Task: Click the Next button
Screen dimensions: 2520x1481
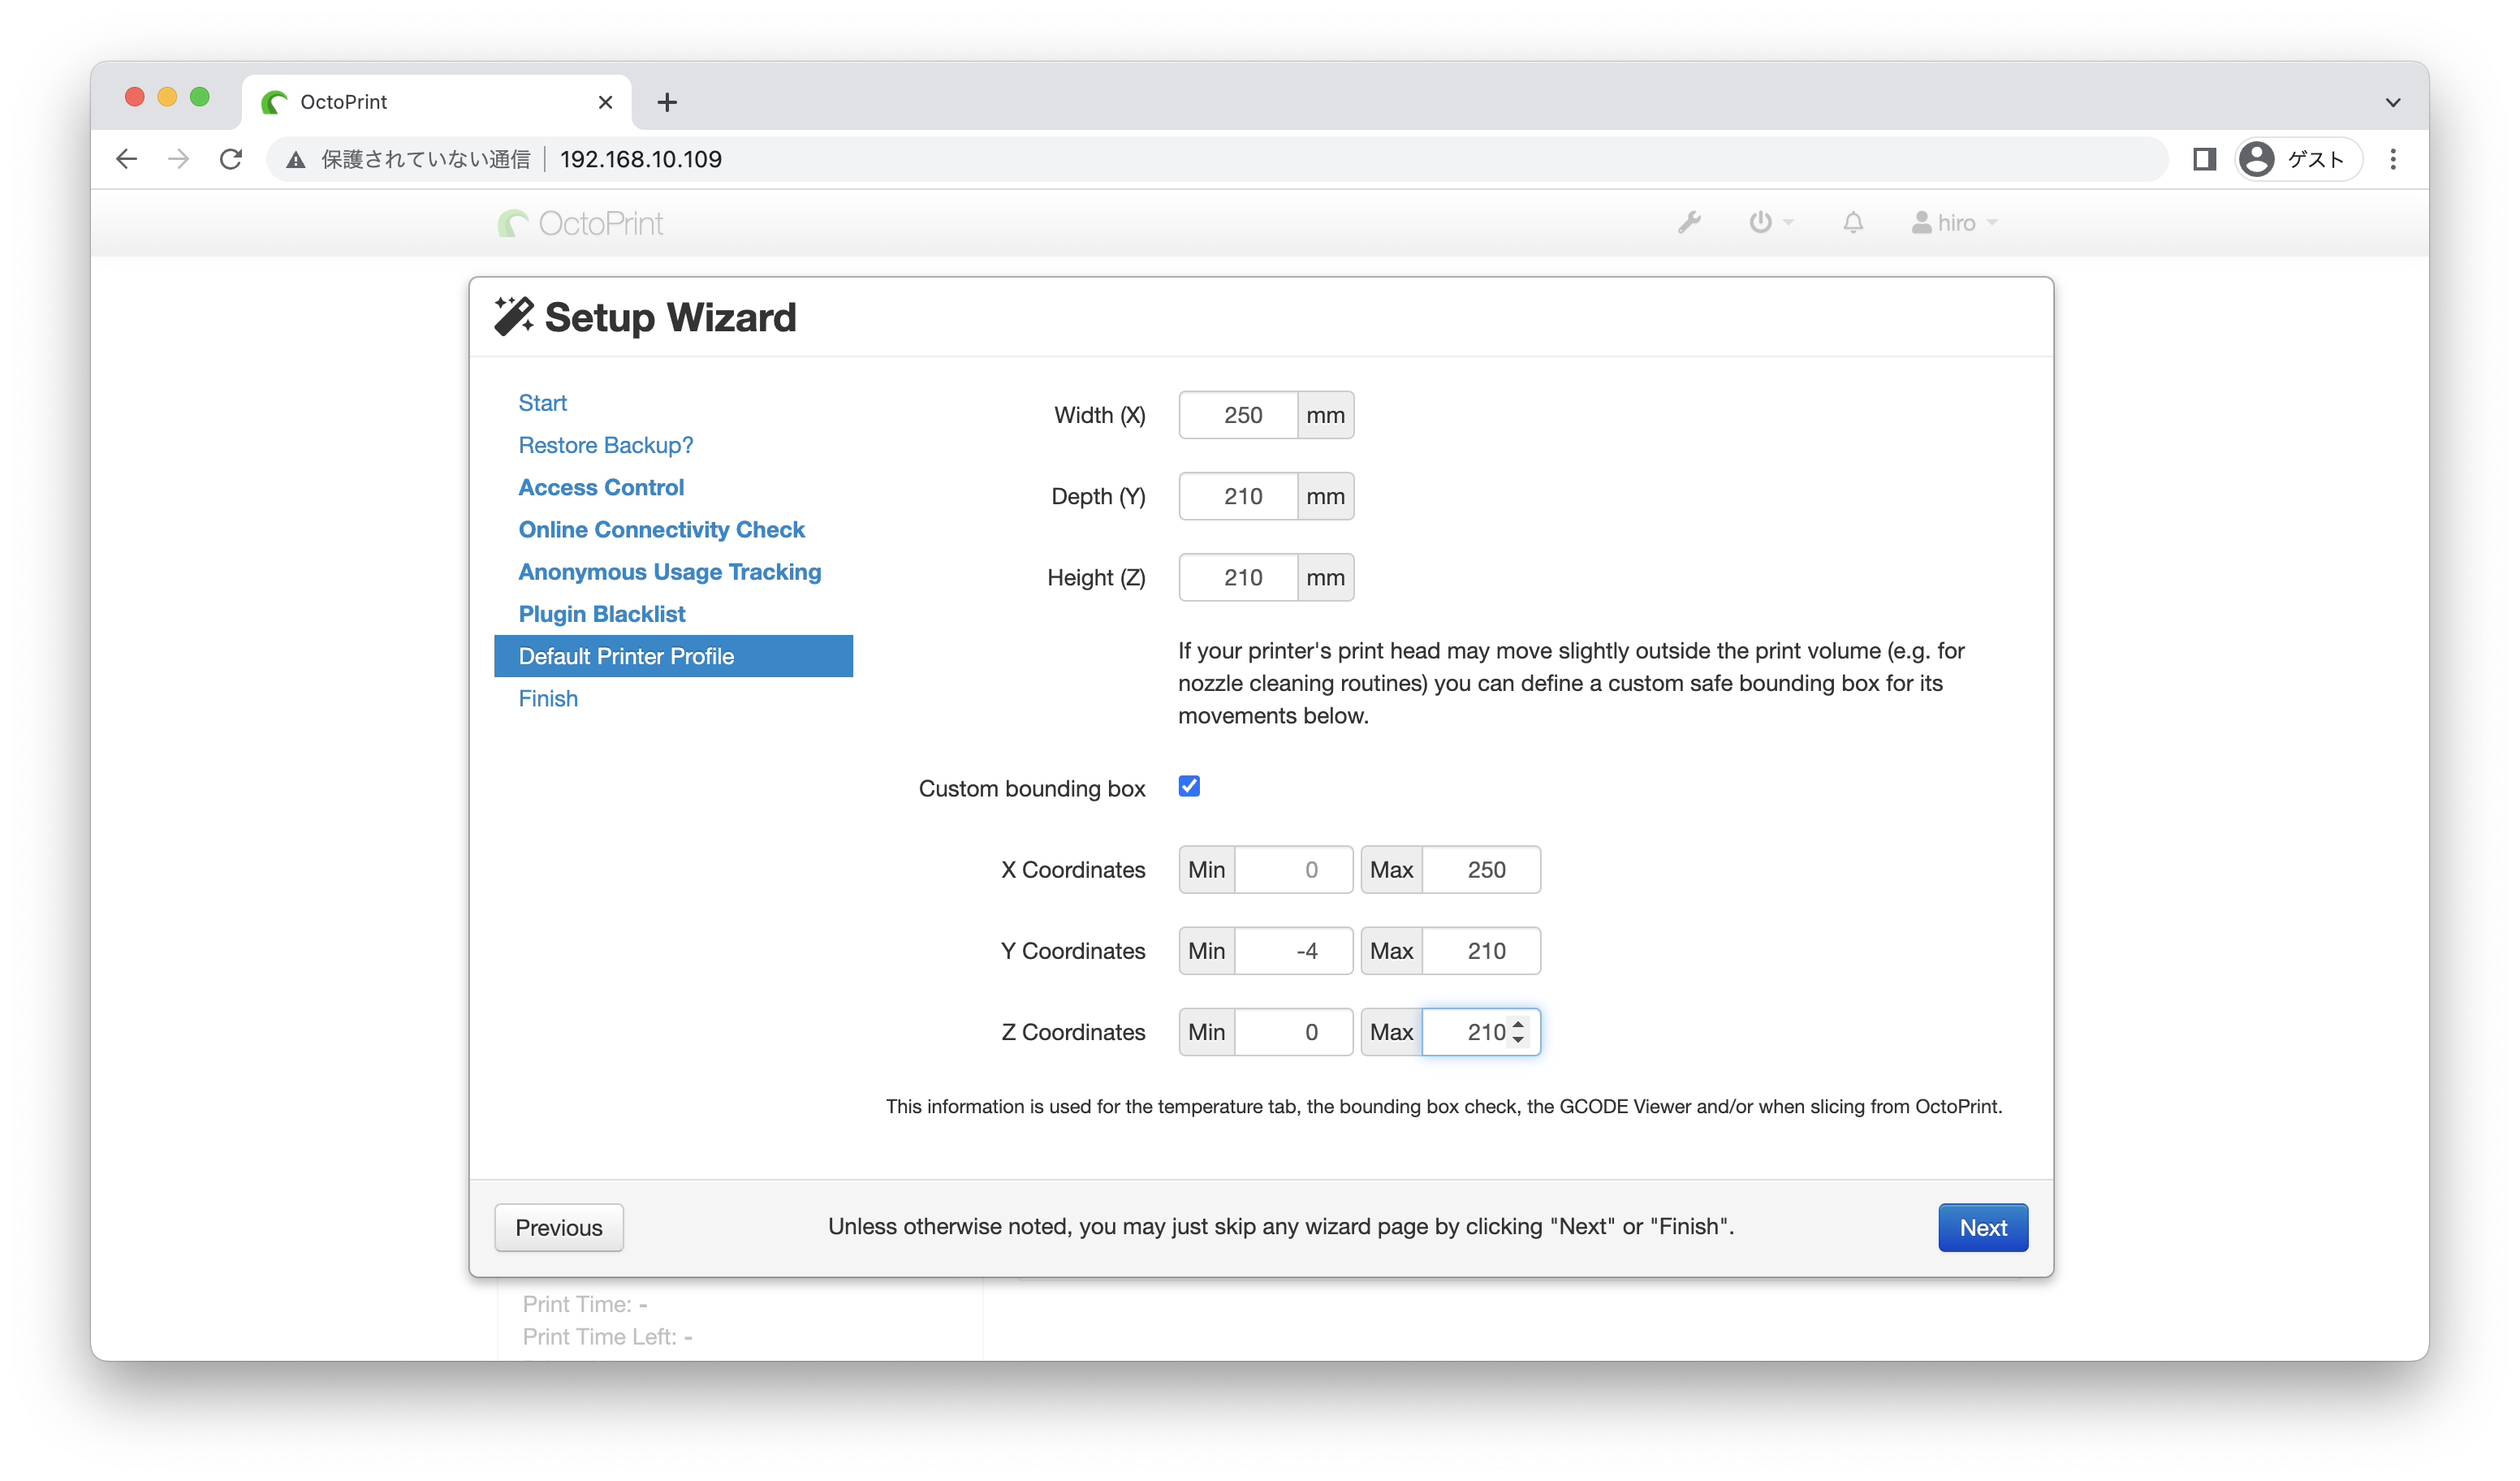Action: pos(1982,1227)
